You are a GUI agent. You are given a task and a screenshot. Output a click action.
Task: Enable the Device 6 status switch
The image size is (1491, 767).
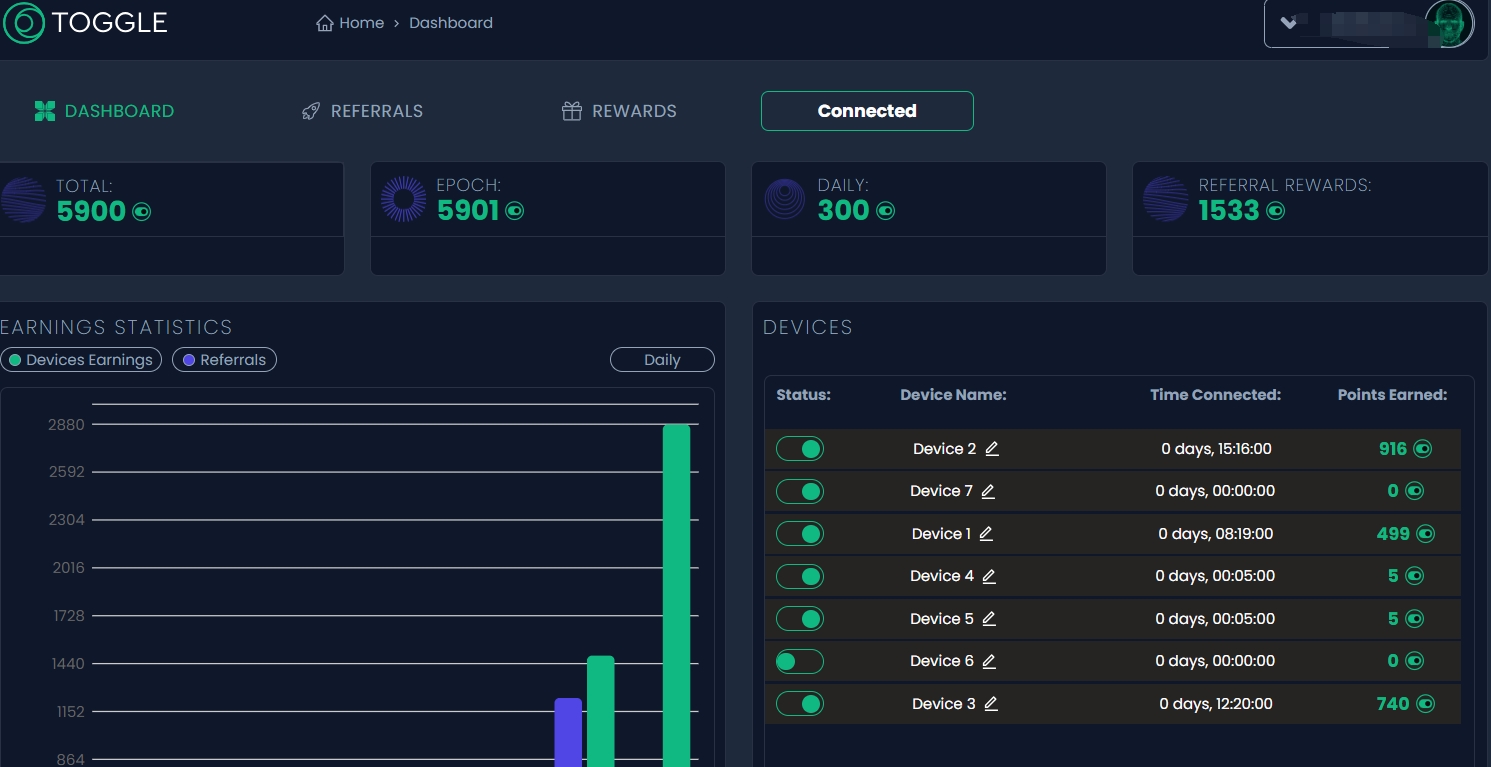(x=800, y=661)
